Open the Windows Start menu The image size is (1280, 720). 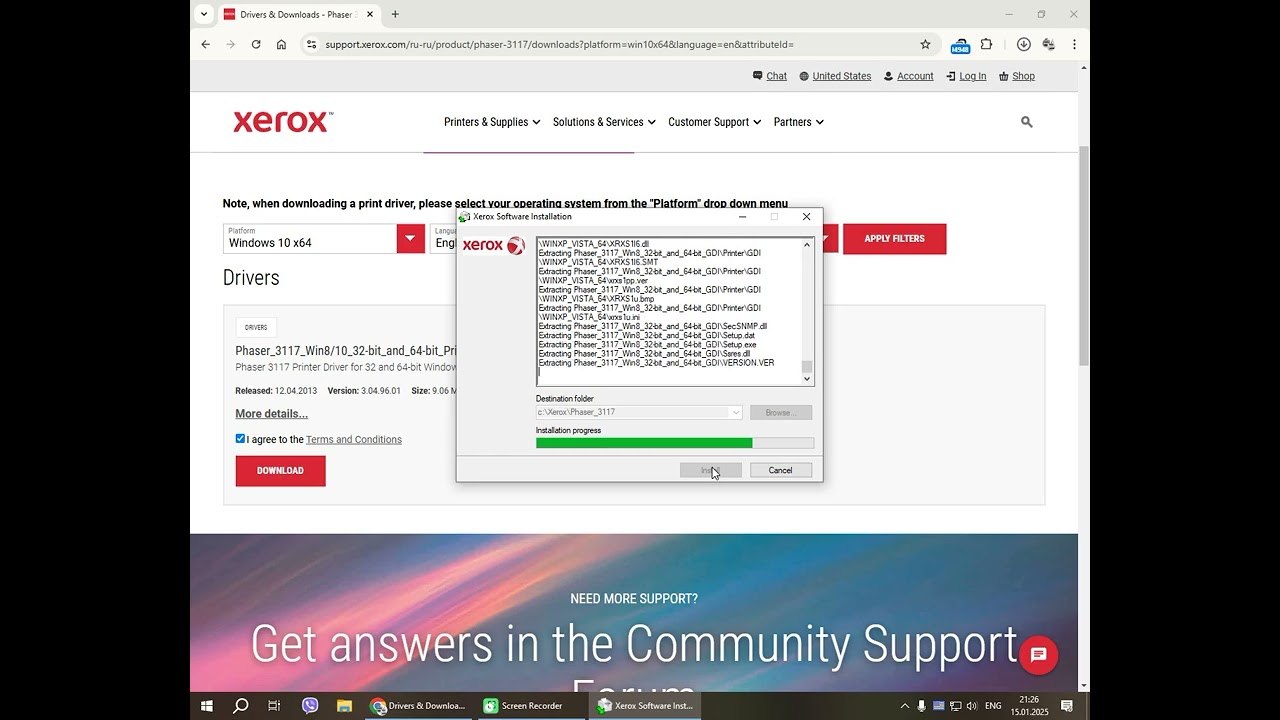pos(207,706)
